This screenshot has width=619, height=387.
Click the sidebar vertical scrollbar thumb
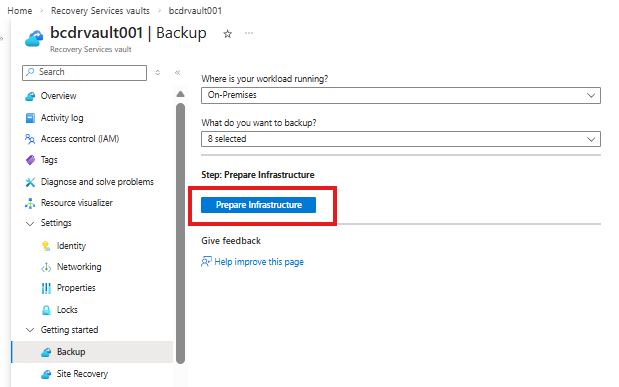180,233
